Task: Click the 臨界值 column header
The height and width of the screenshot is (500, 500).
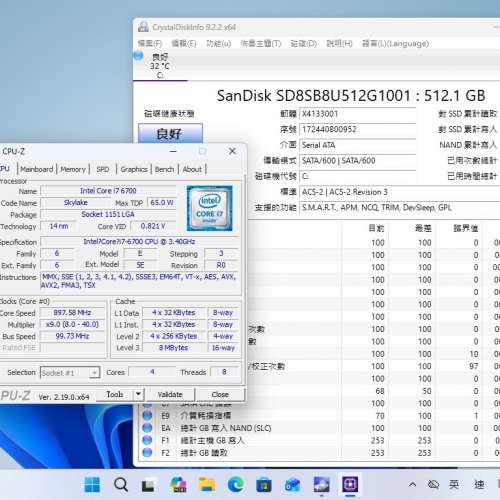Action: [466, 228]
